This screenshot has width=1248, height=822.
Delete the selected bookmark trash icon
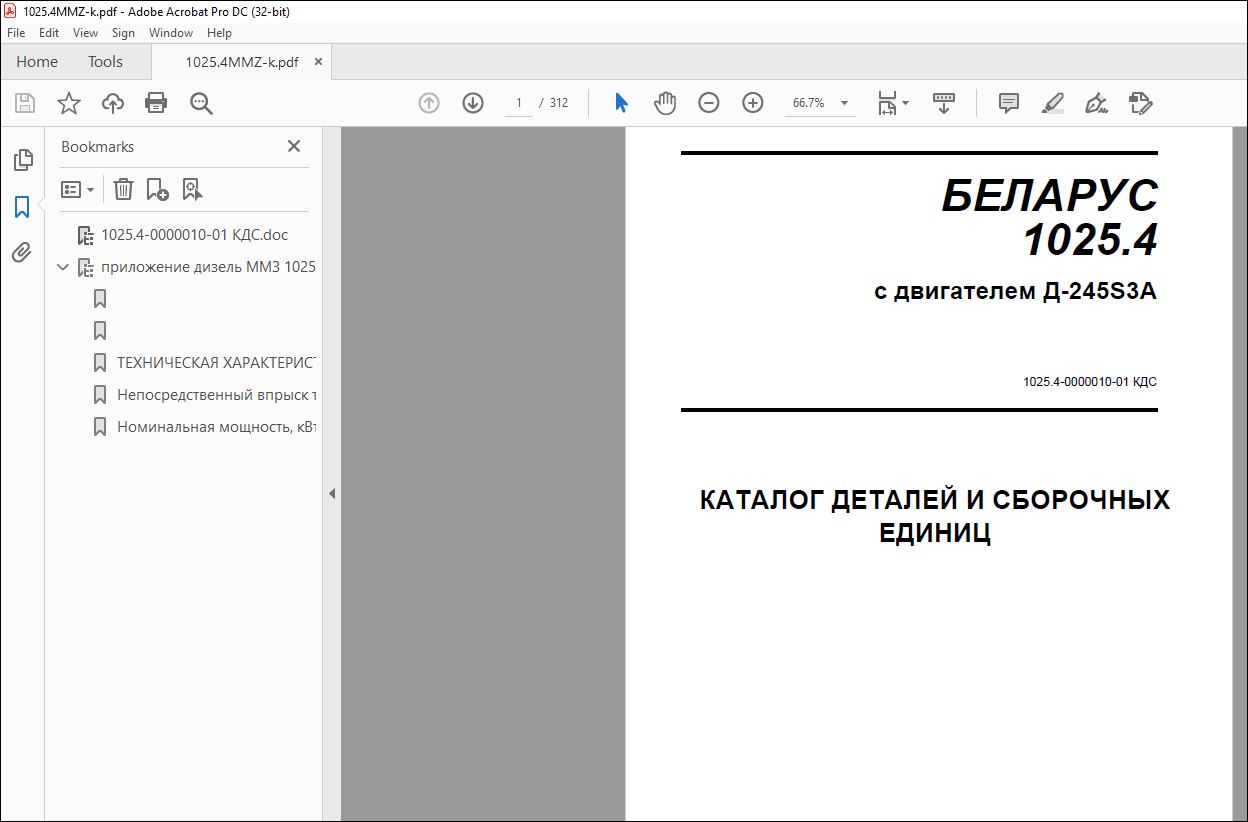click(x=123, y=189)
